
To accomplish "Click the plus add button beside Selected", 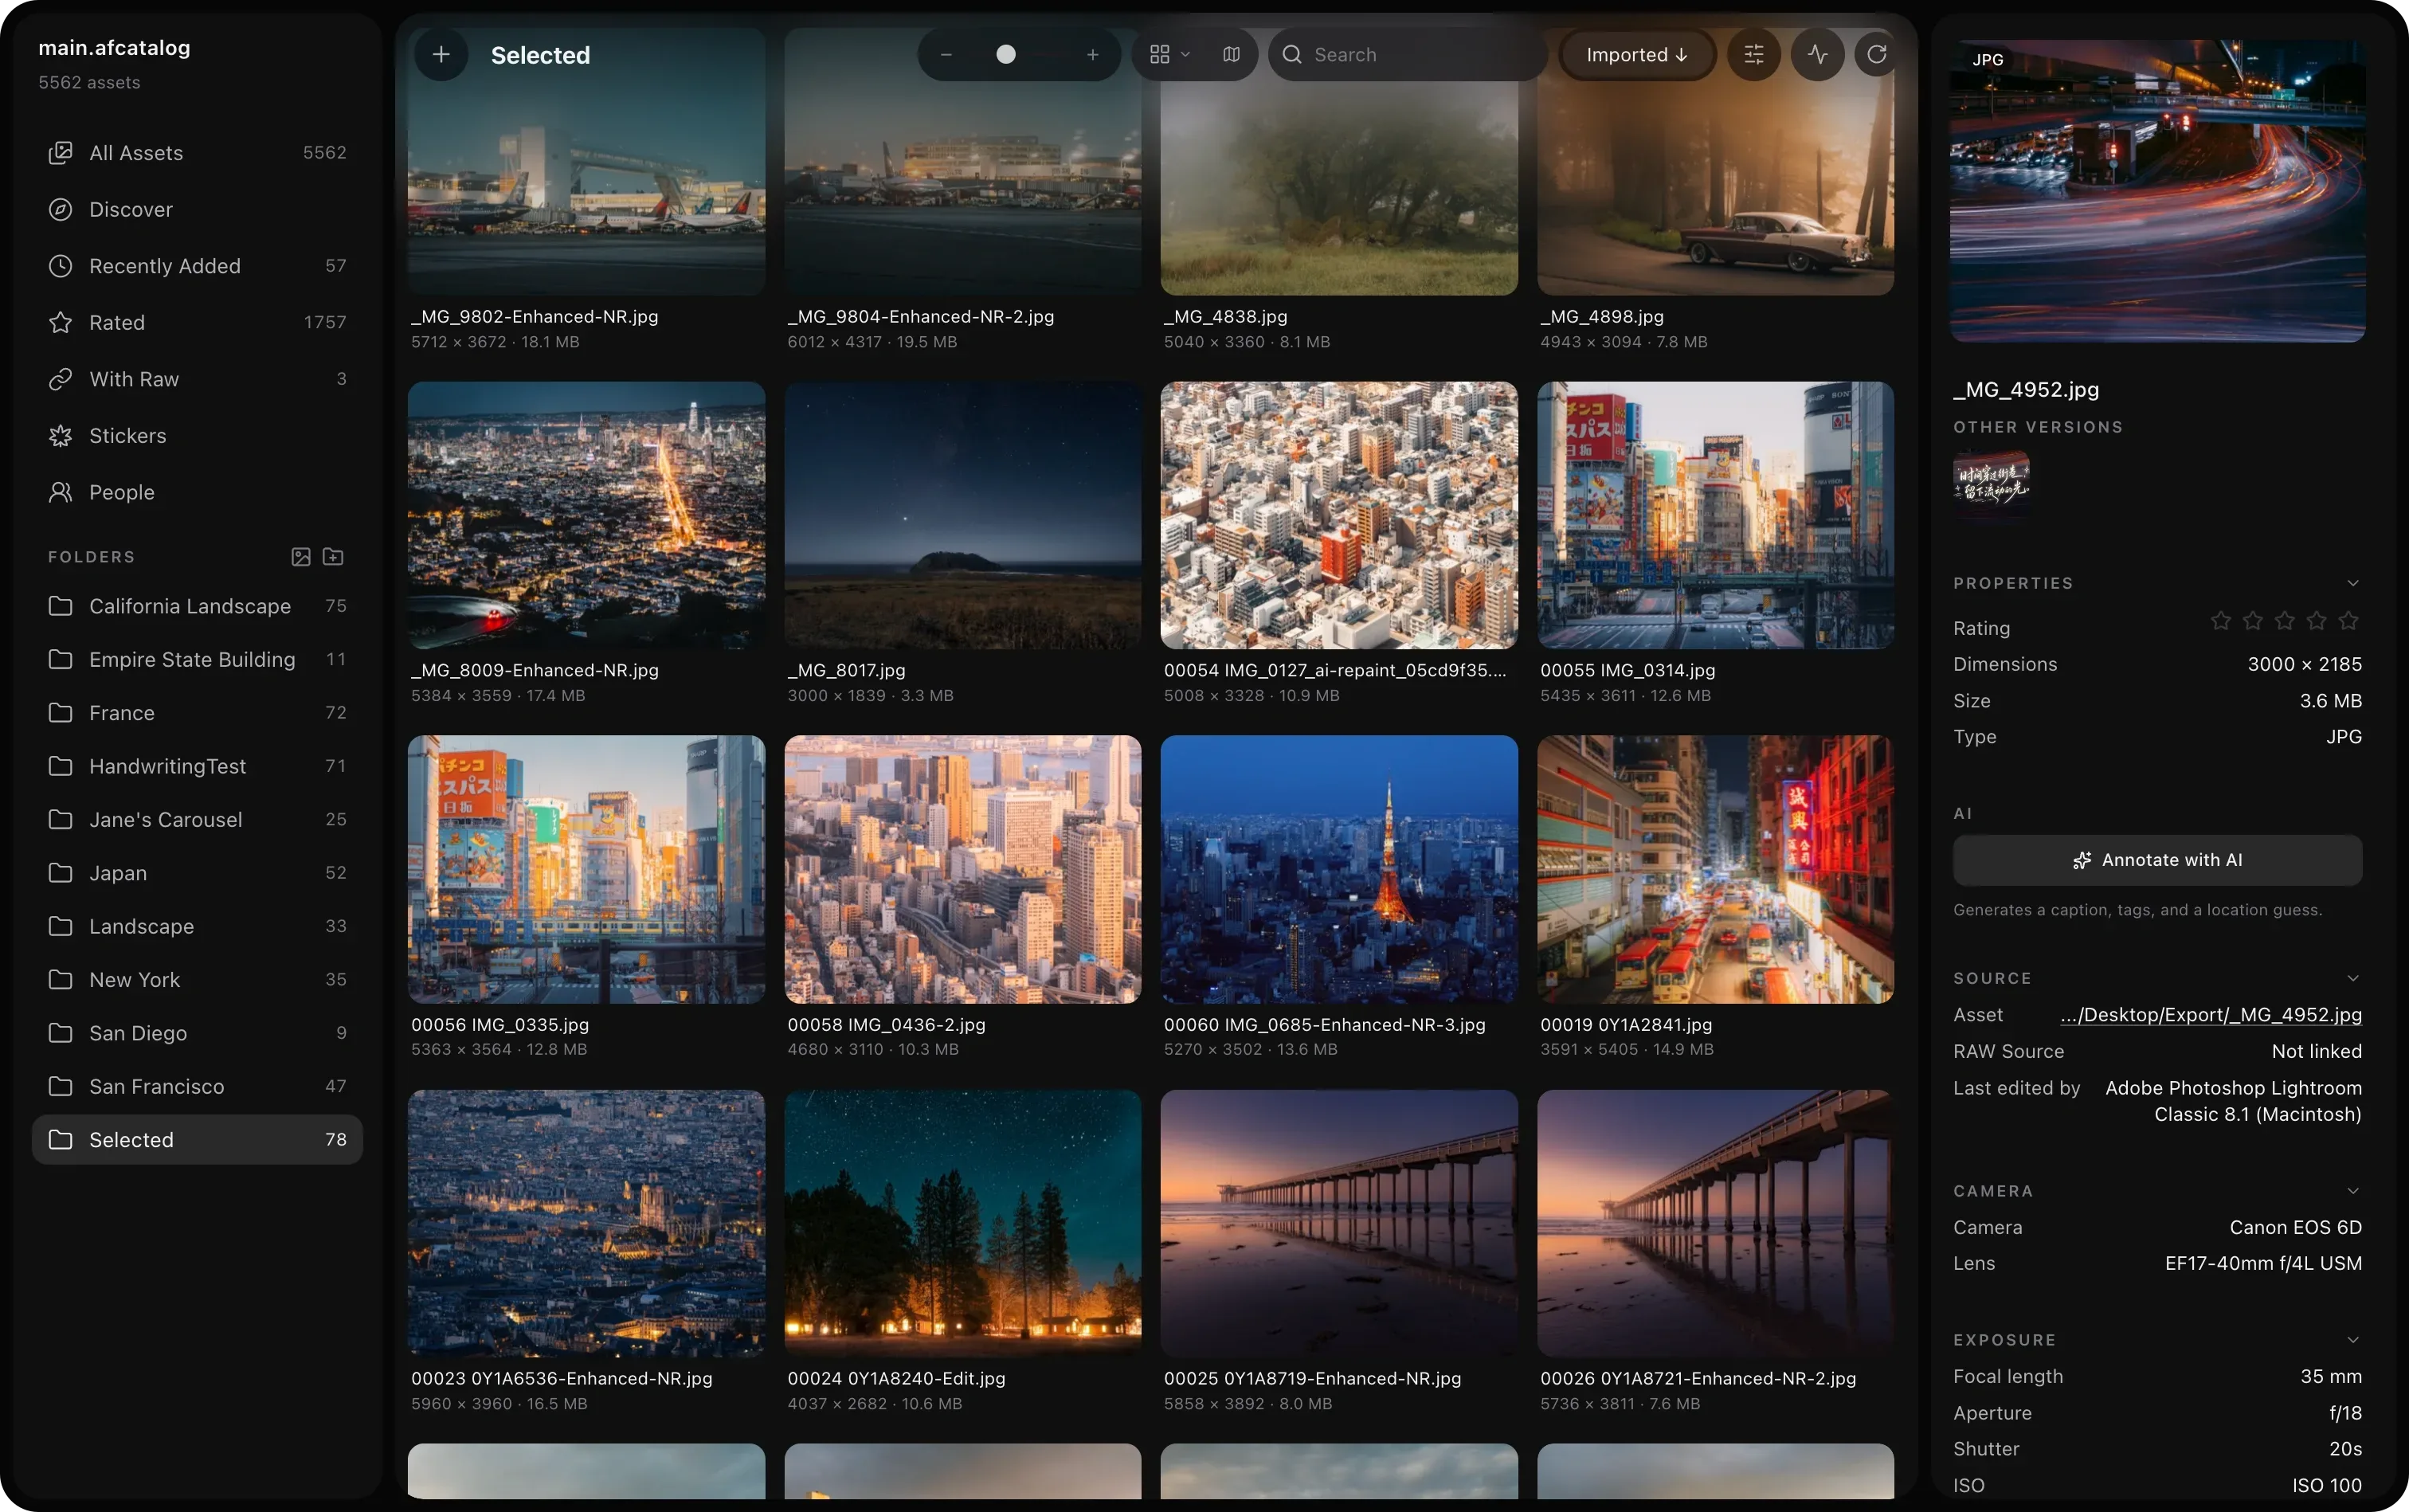I will pyautogui.click(x=441, y=55).
